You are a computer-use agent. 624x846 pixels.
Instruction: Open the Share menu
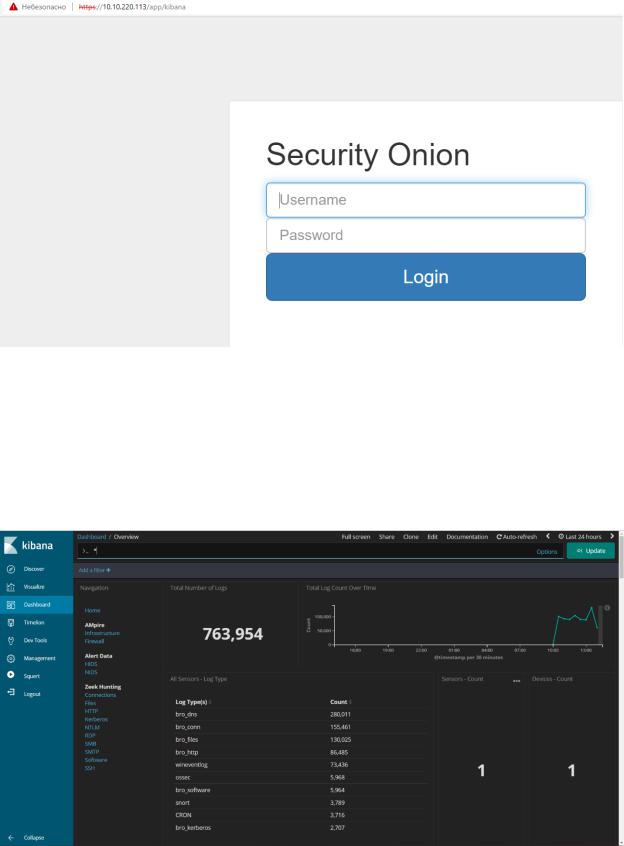click(386, 537)
